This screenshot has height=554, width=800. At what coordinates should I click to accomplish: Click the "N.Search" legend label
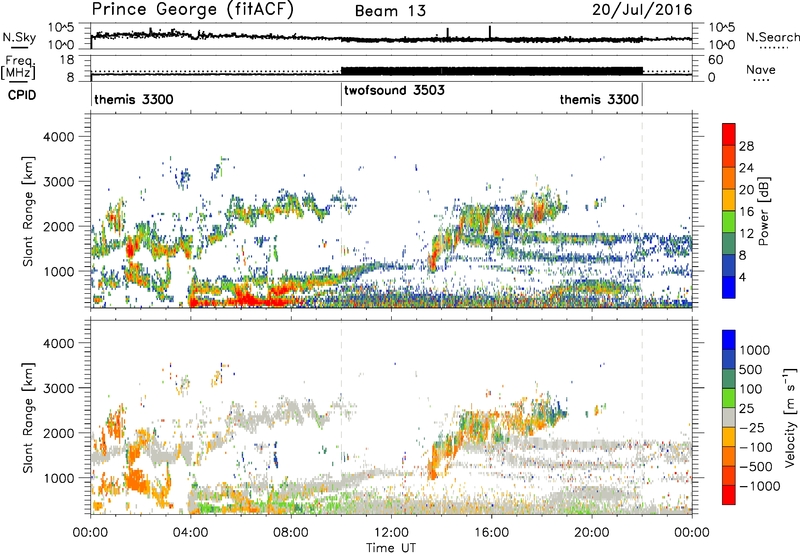coord(772,37)
